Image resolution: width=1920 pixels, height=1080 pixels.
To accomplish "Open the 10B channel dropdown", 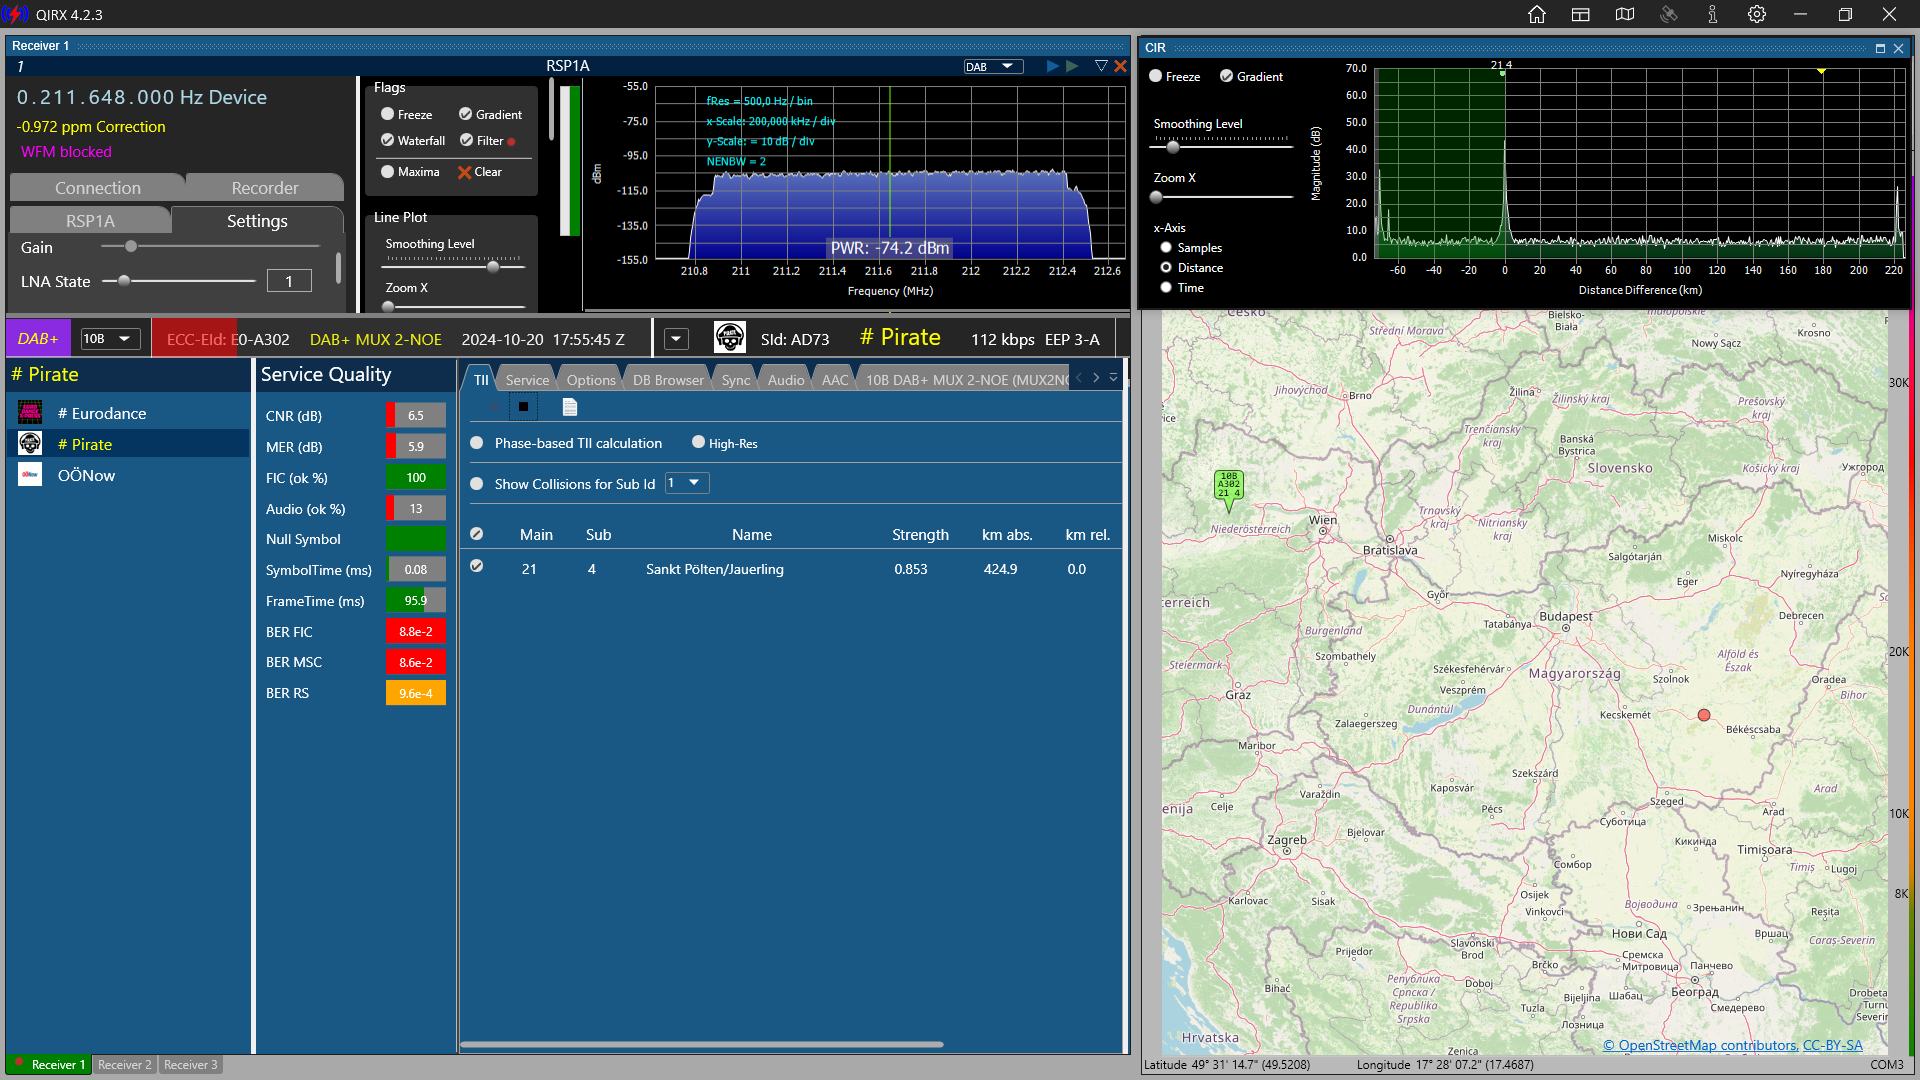I will coord(110,338).
